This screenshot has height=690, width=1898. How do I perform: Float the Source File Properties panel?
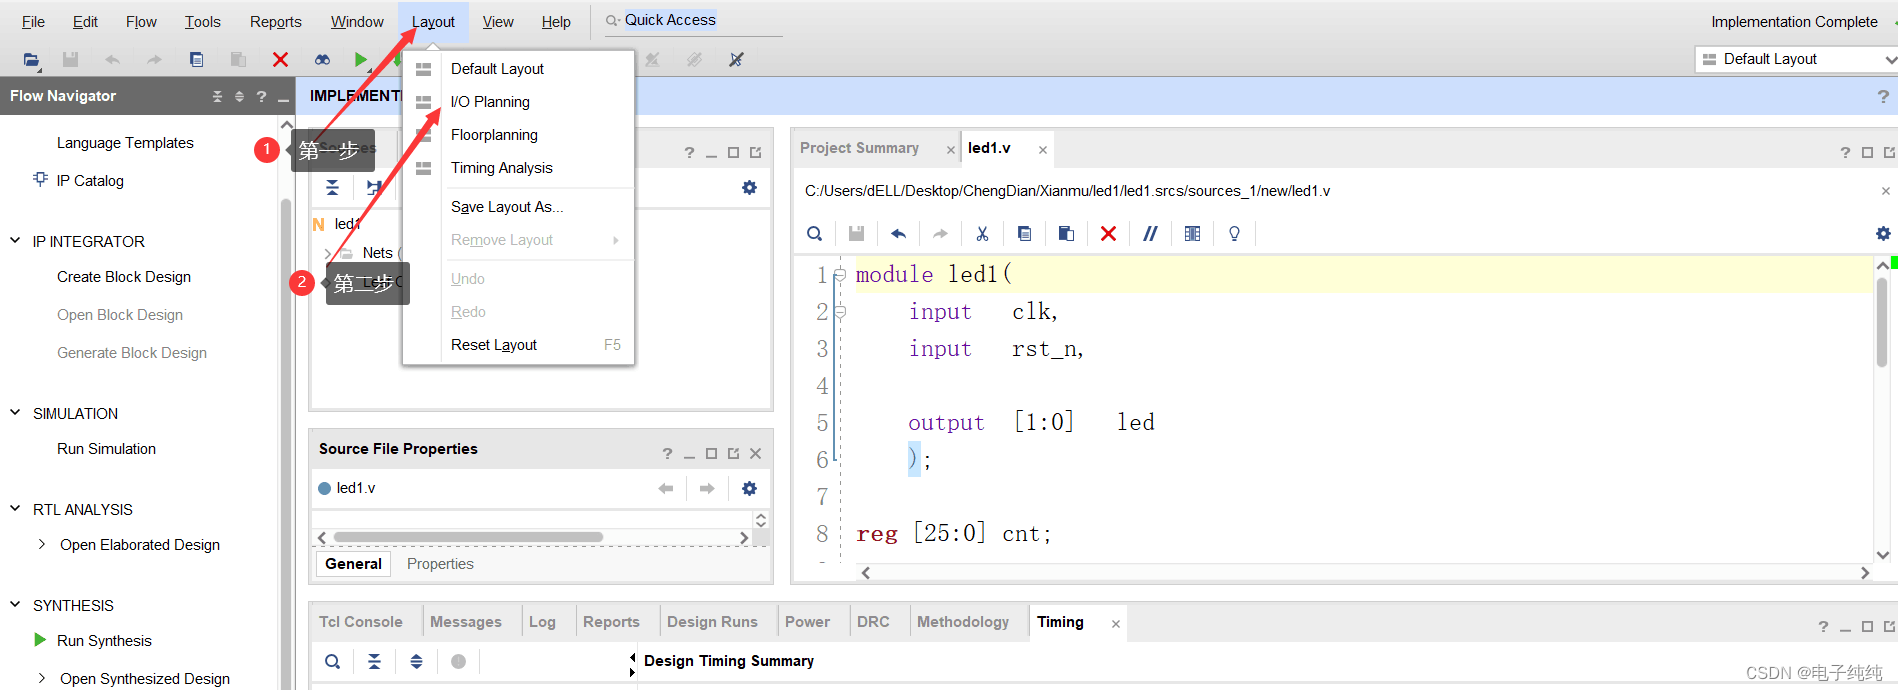coord(733,454)
